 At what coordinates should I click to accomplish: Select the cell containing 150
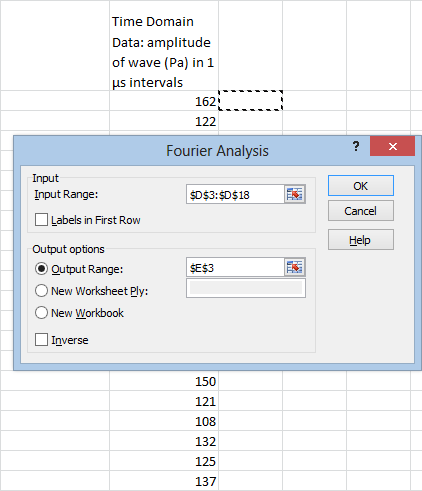pos(164,381)
